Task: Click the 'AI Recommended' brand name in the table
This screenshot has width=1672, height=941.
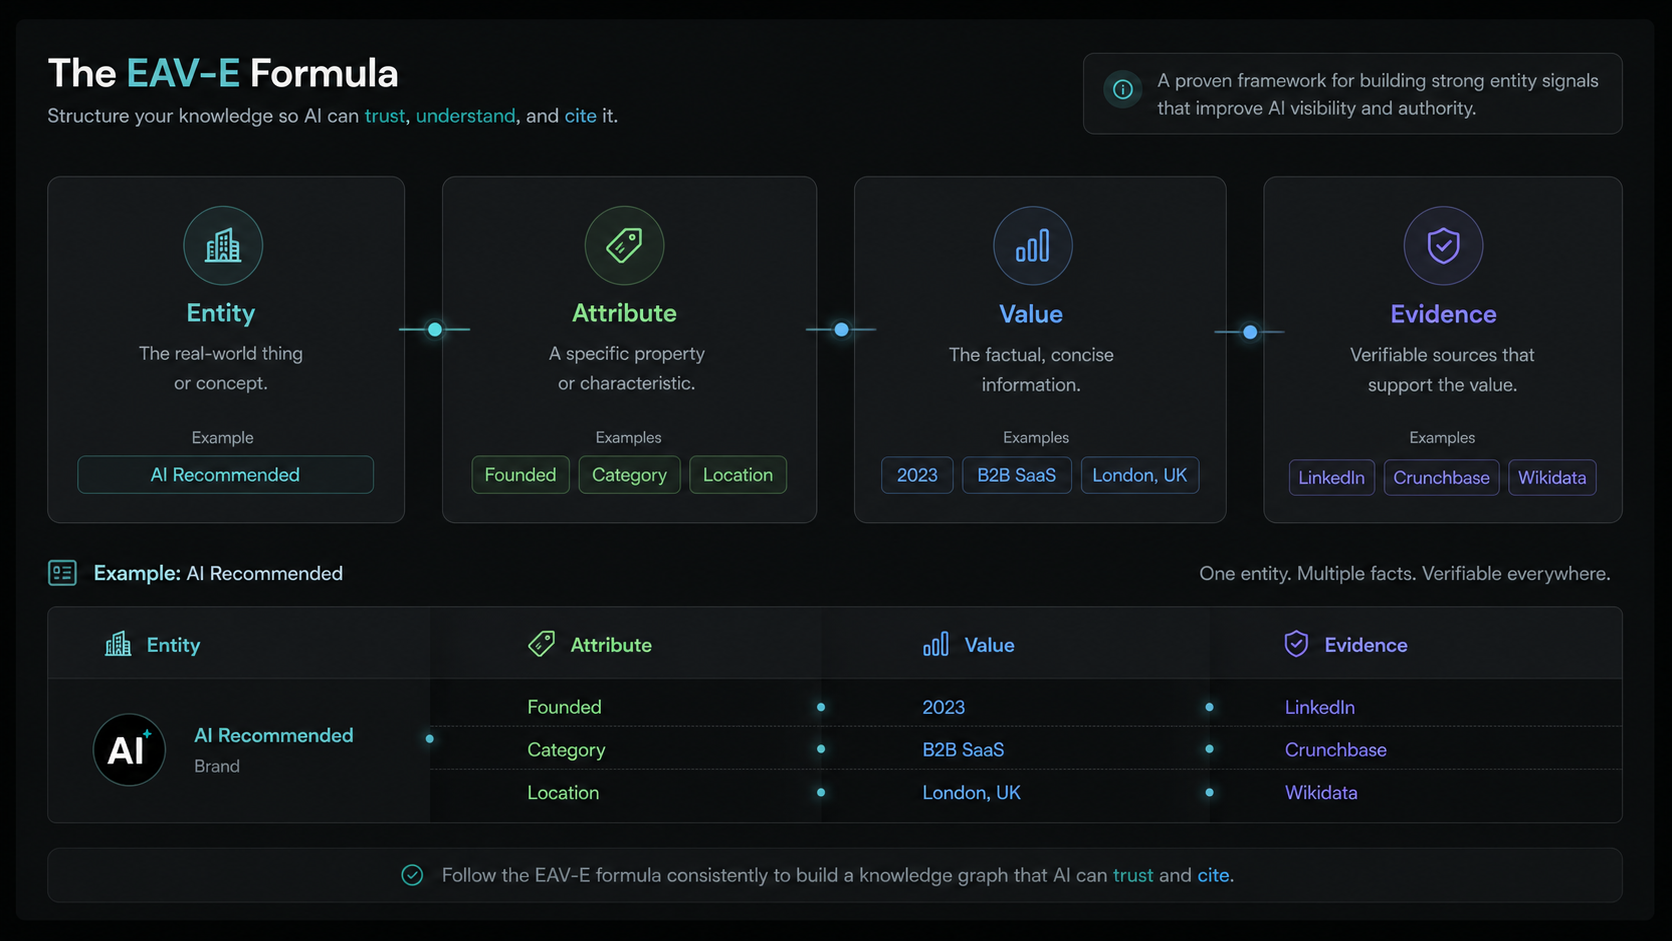Action: pyautogui.click(x=274, y=735)
